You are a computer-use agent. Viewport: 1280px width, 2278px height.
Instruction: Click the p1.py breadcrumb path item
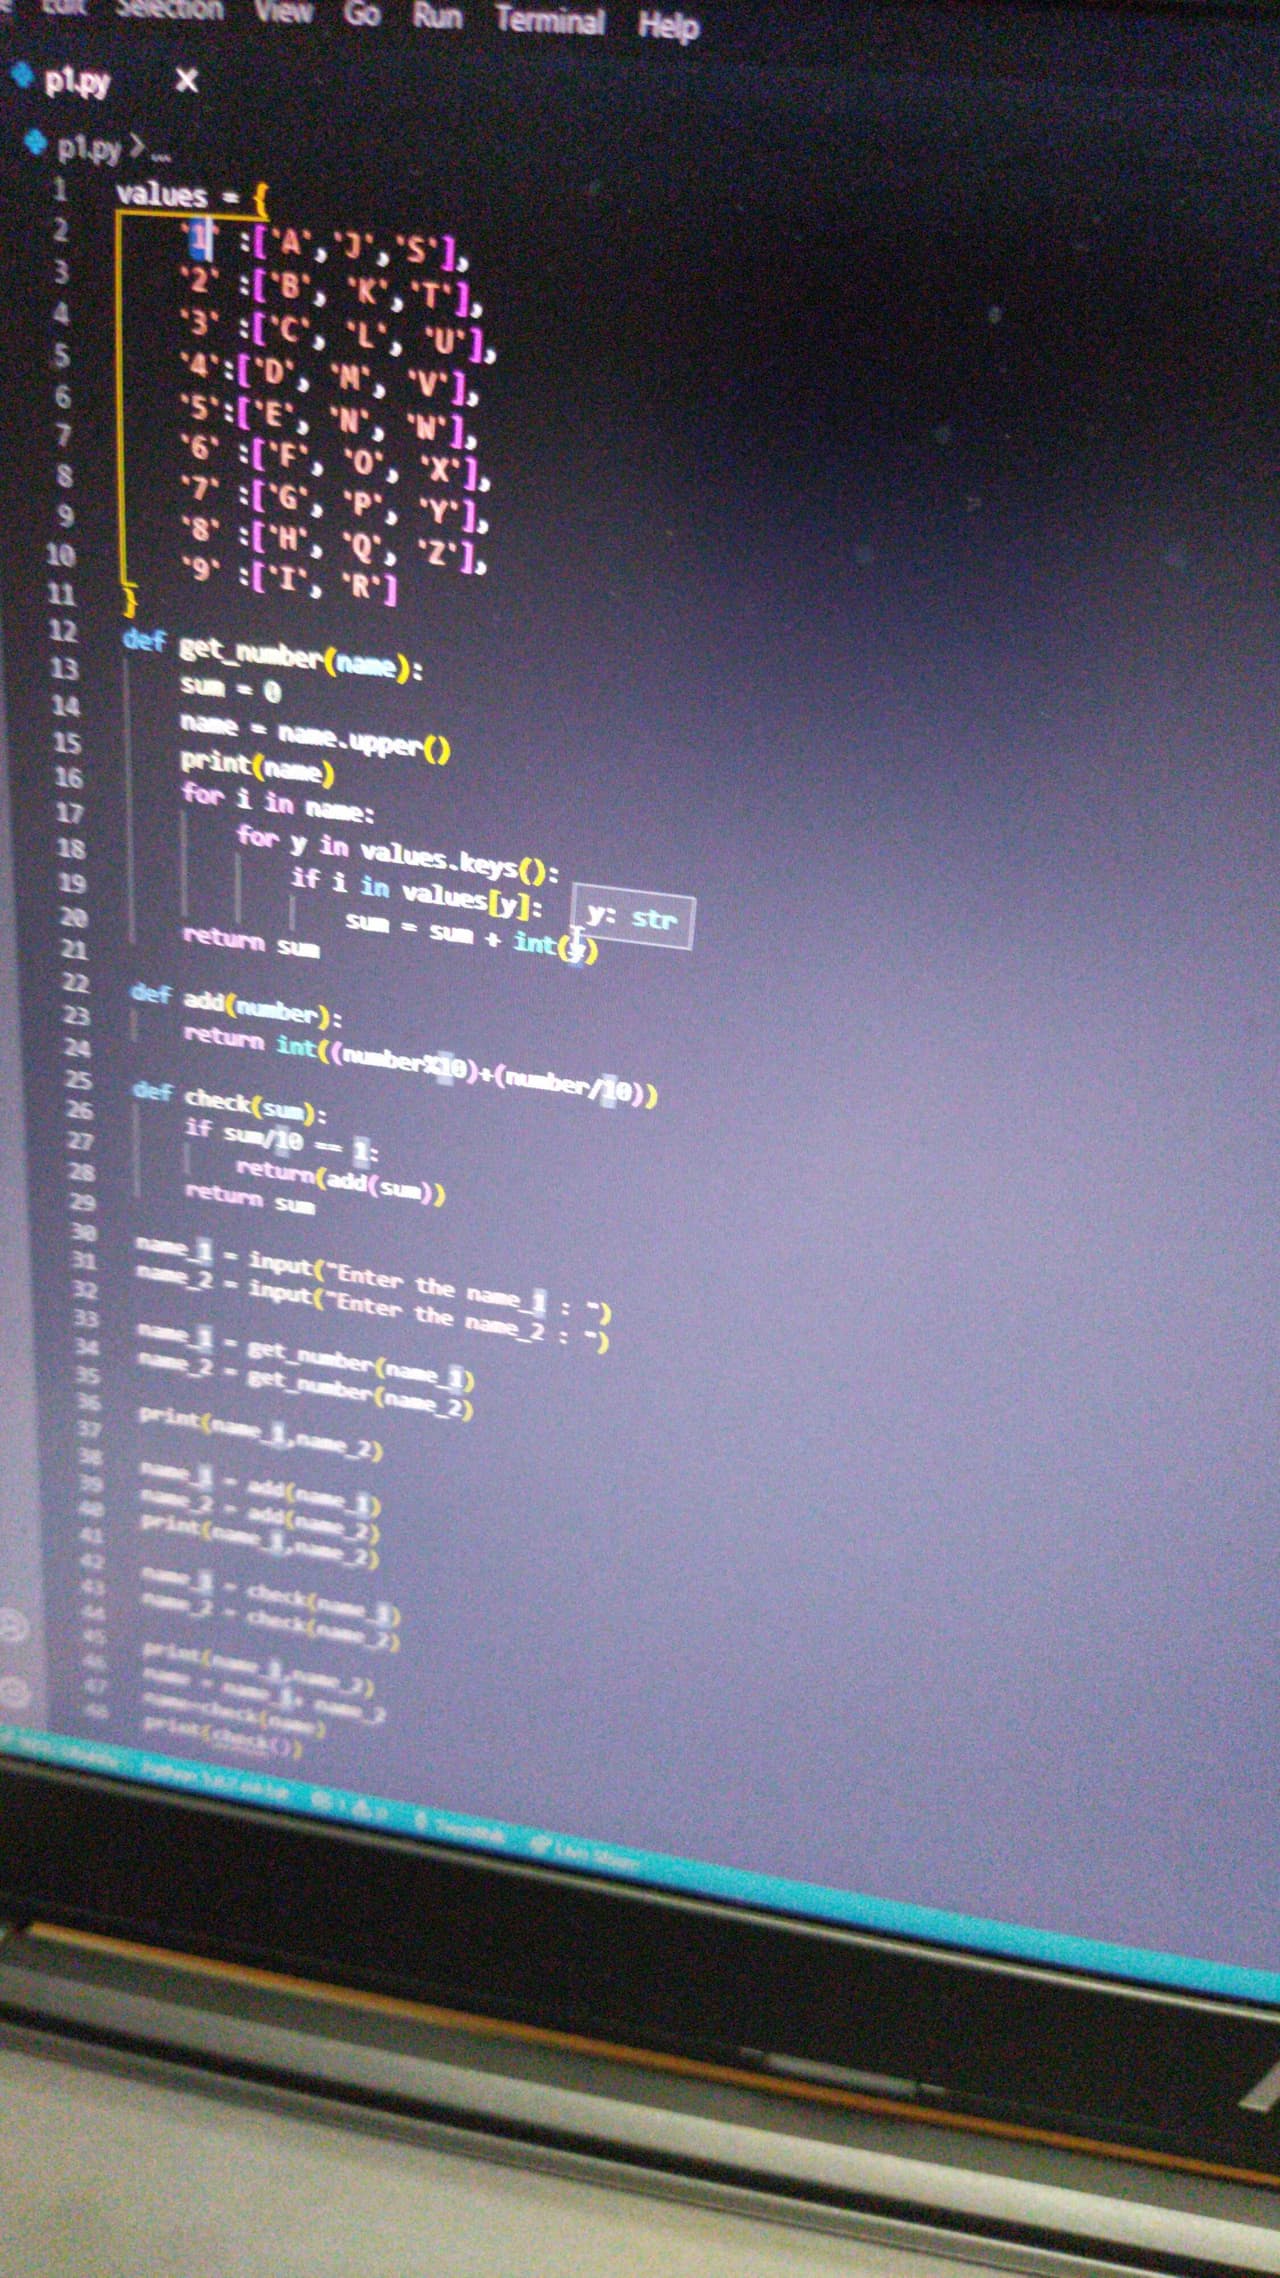pos(88,149)
